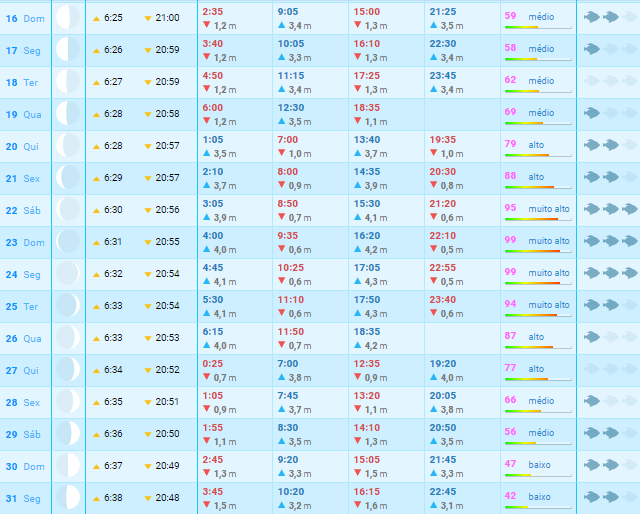Click the tide height 4,3 m under 17:50

[x=376, y=314]
